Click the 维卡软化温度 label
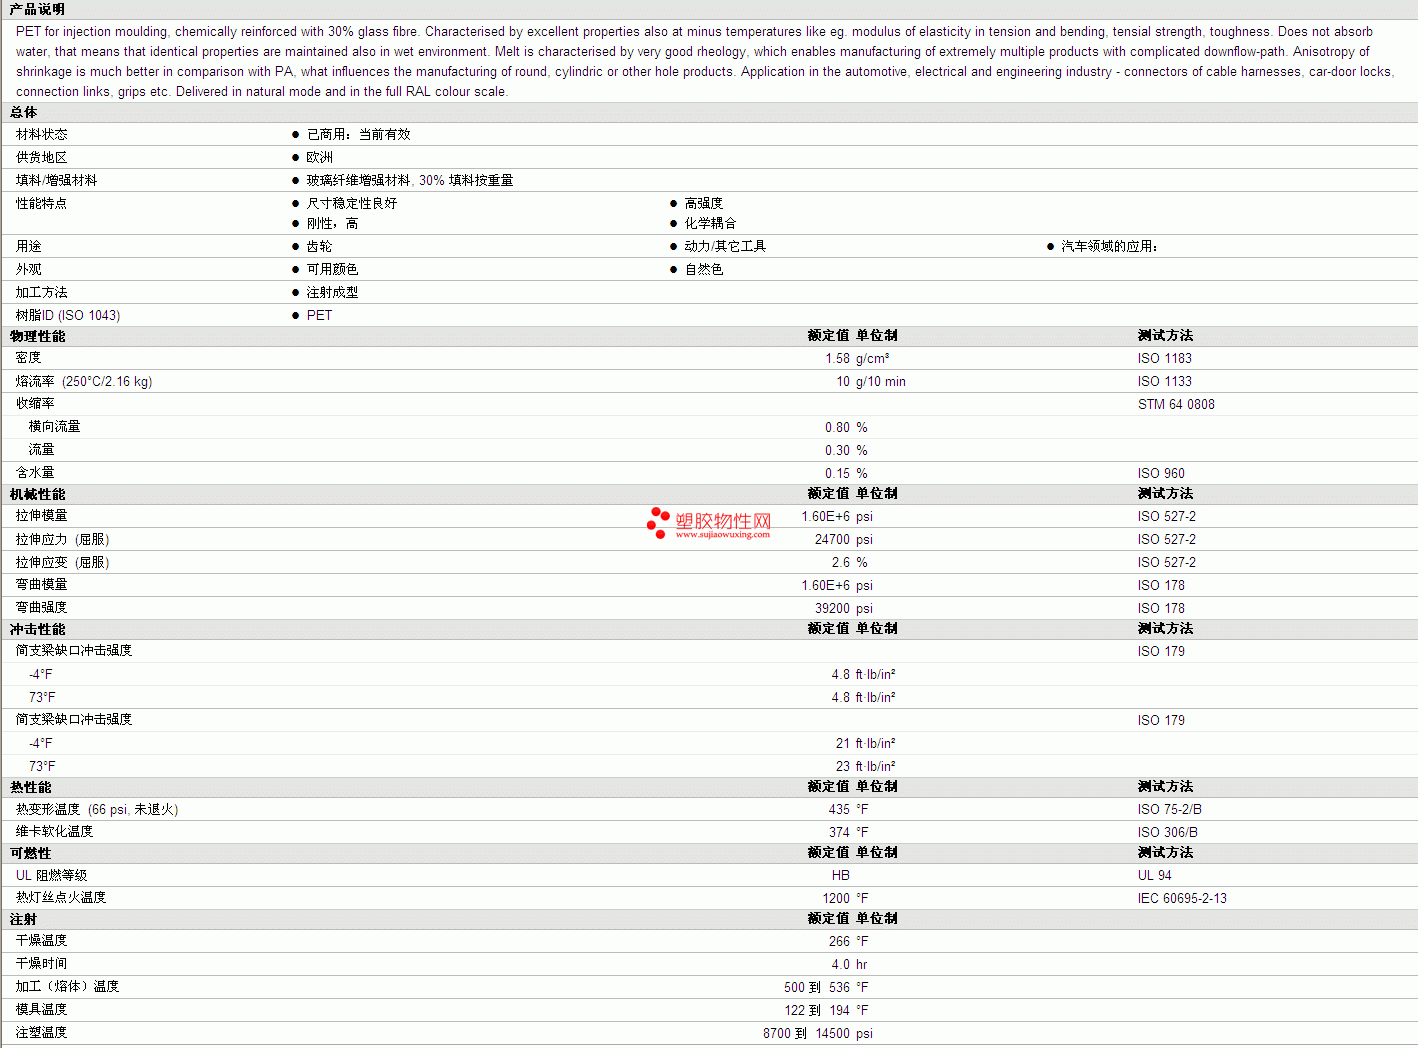Screen dimensions: 1418x1048 tap(54, 832)
